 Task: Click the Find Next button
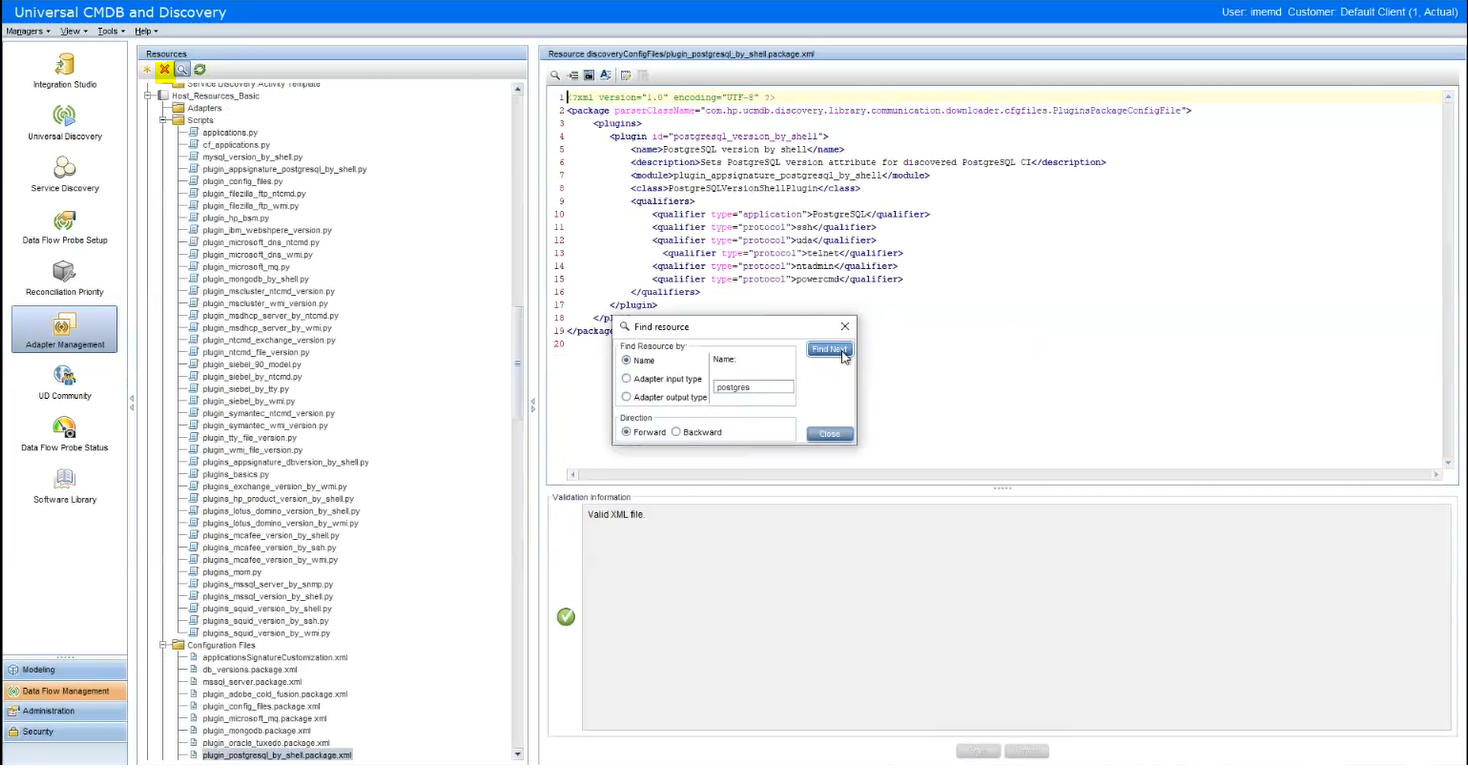(829, 349)
